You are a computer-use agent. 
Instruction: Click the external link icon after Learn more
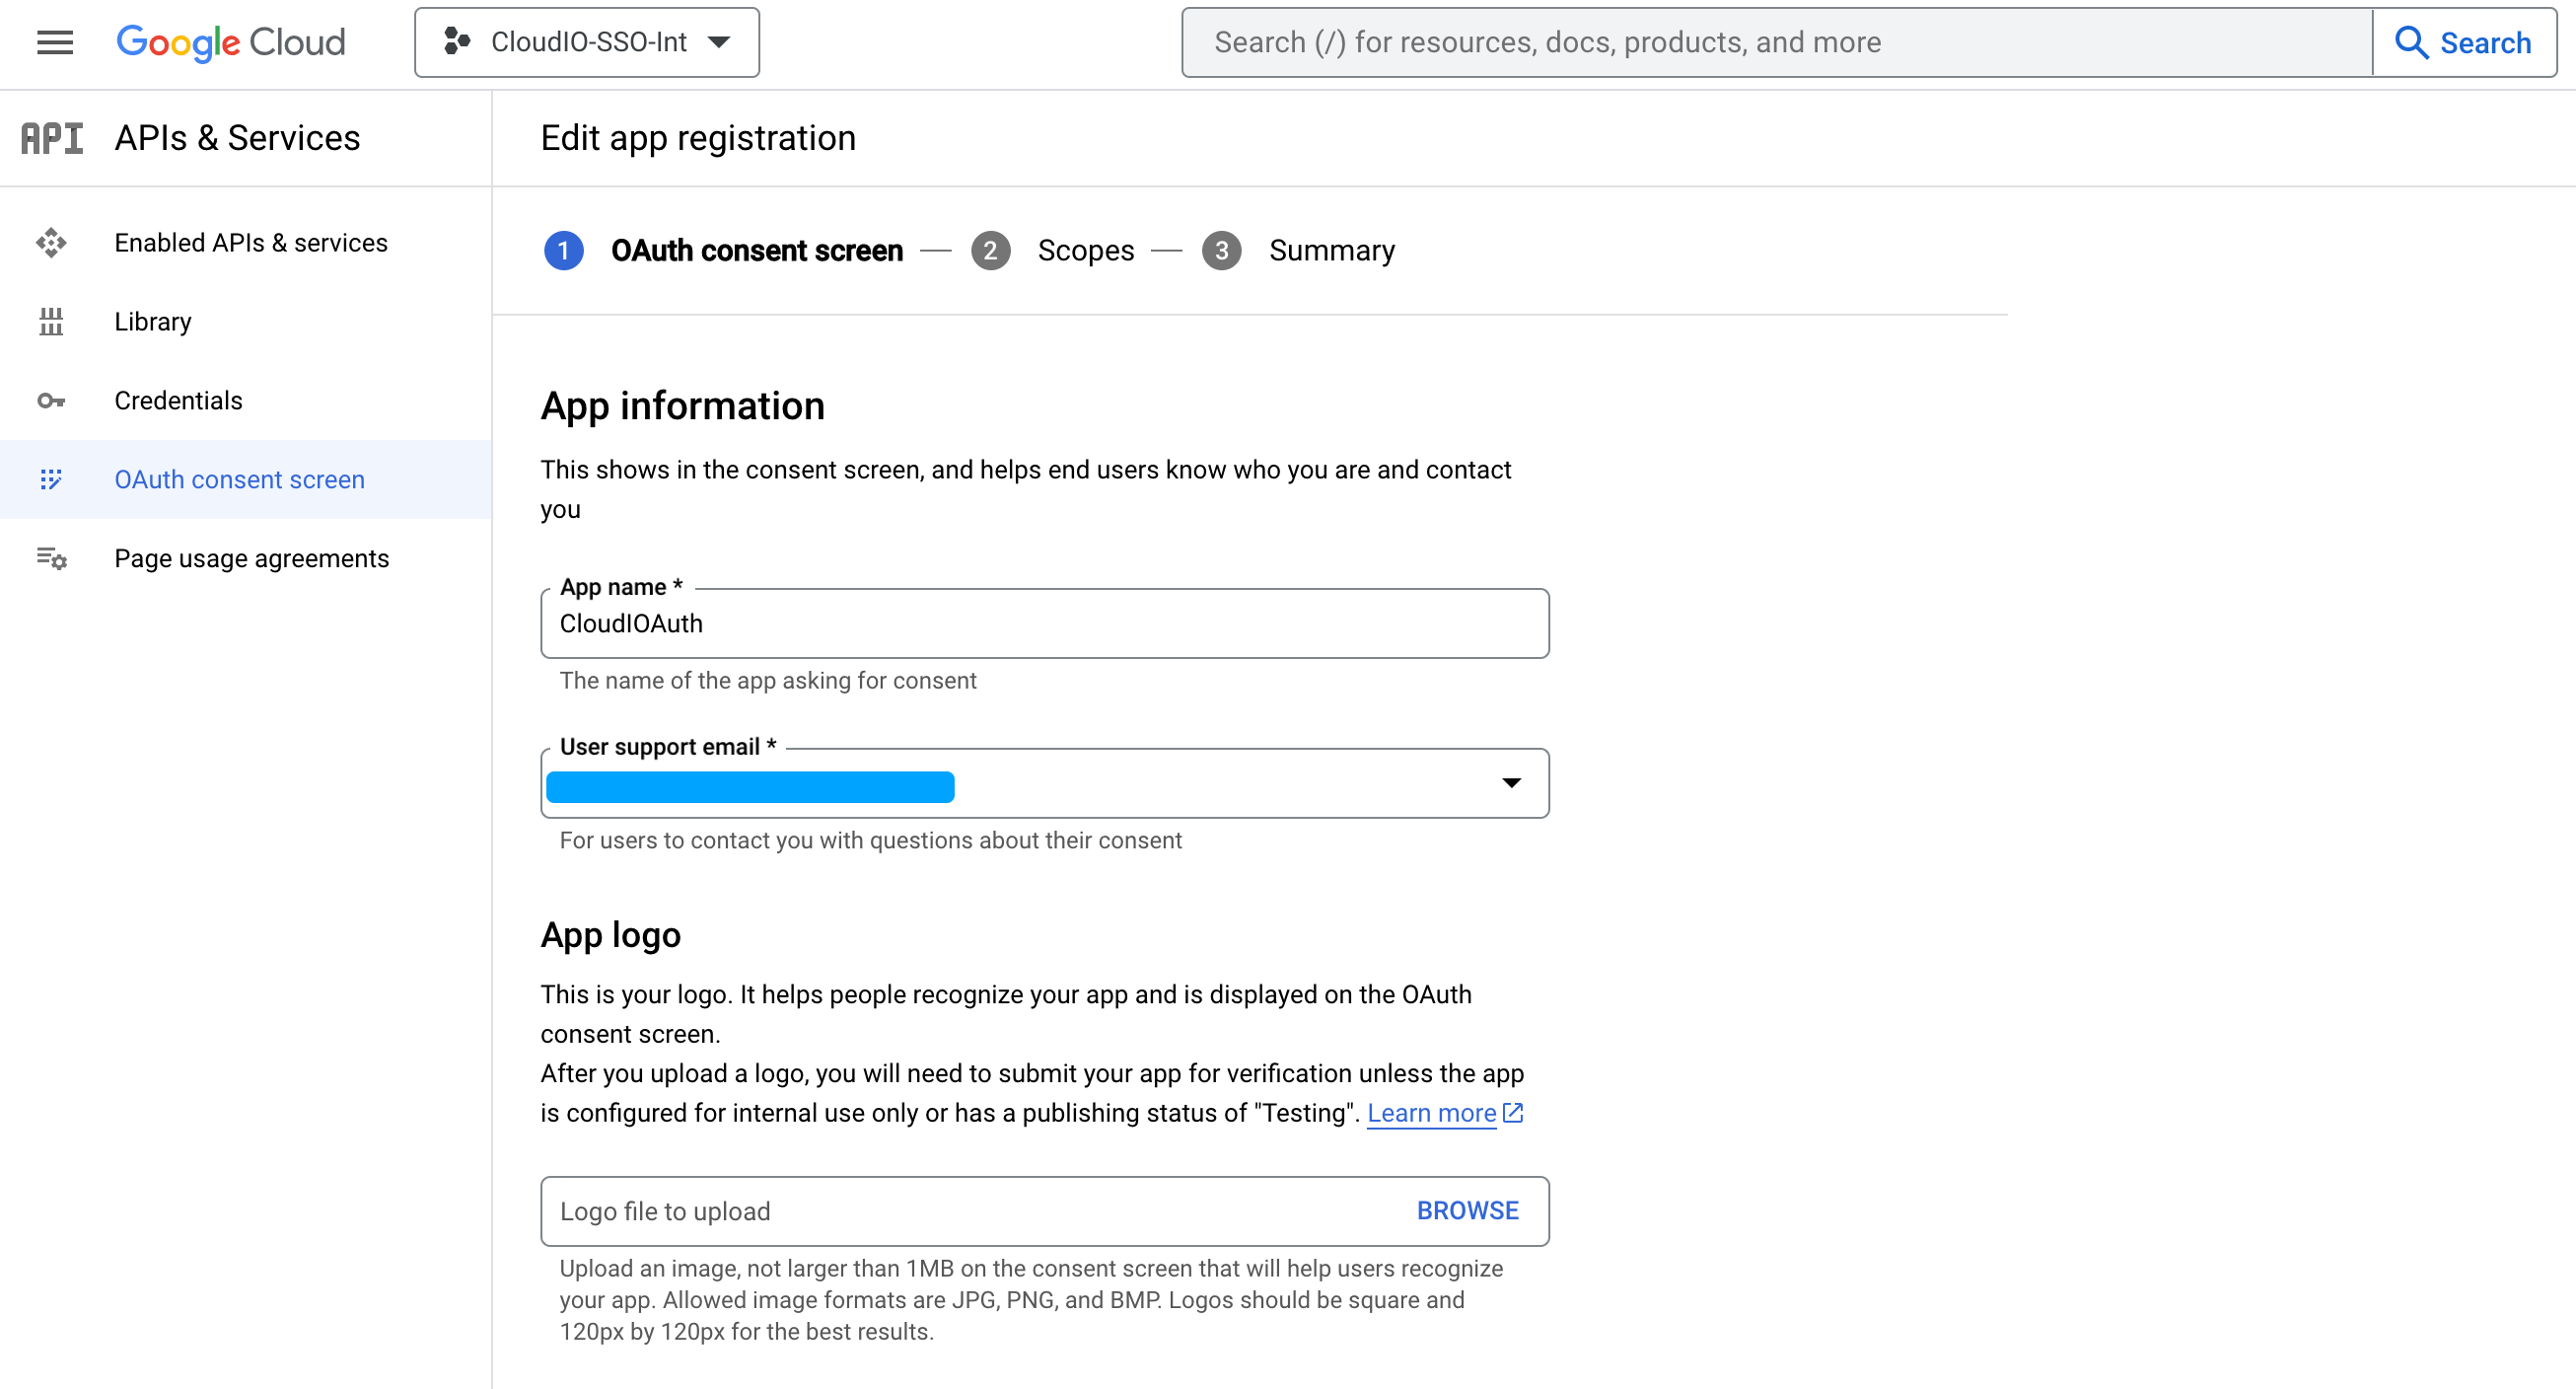pyautogui.click(x=1514, y=1113)
